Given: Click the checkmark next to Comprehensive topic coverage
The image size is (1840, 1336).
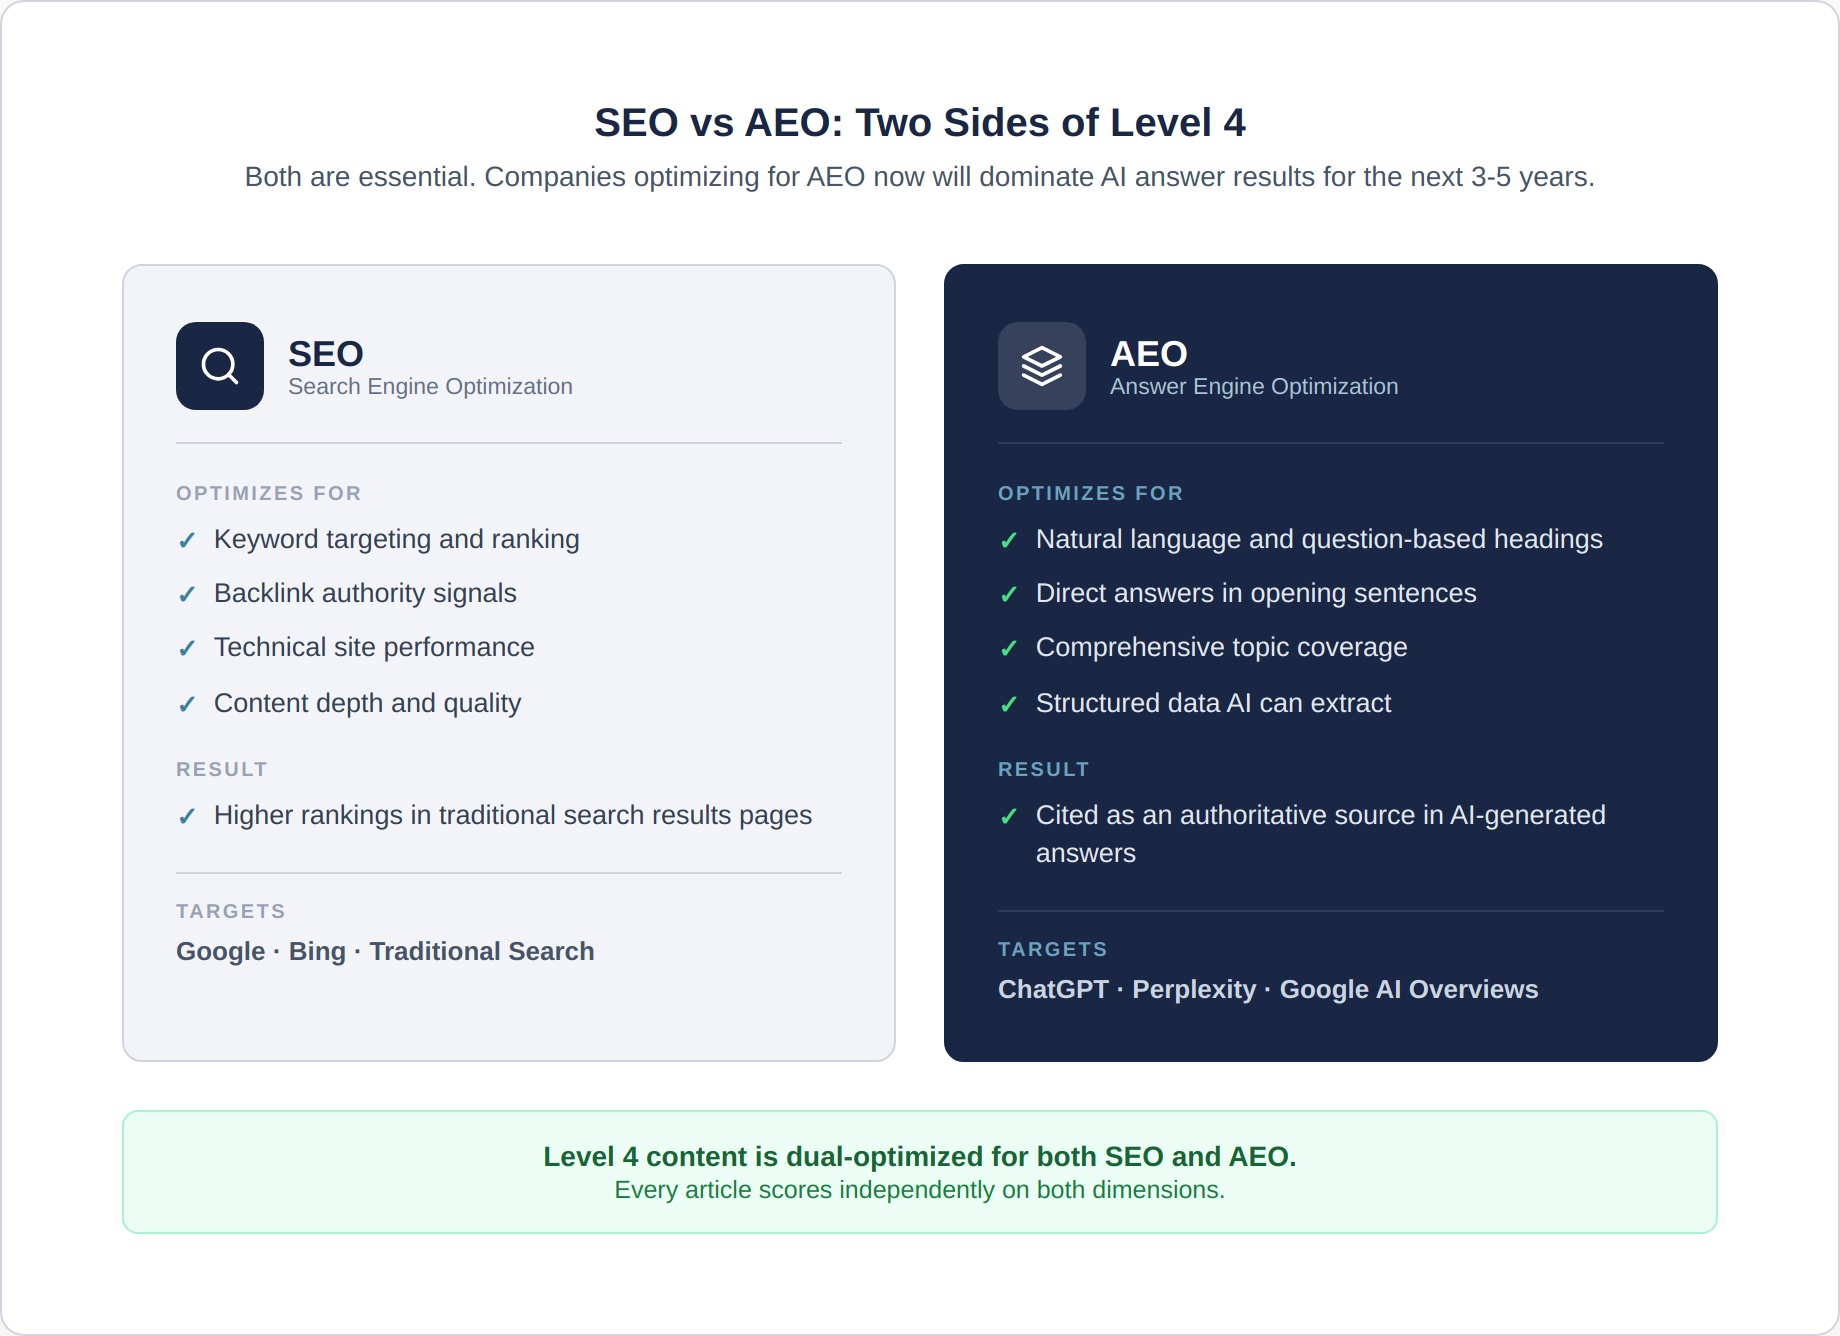Looking at the screenshot, I should (1009, 649).
